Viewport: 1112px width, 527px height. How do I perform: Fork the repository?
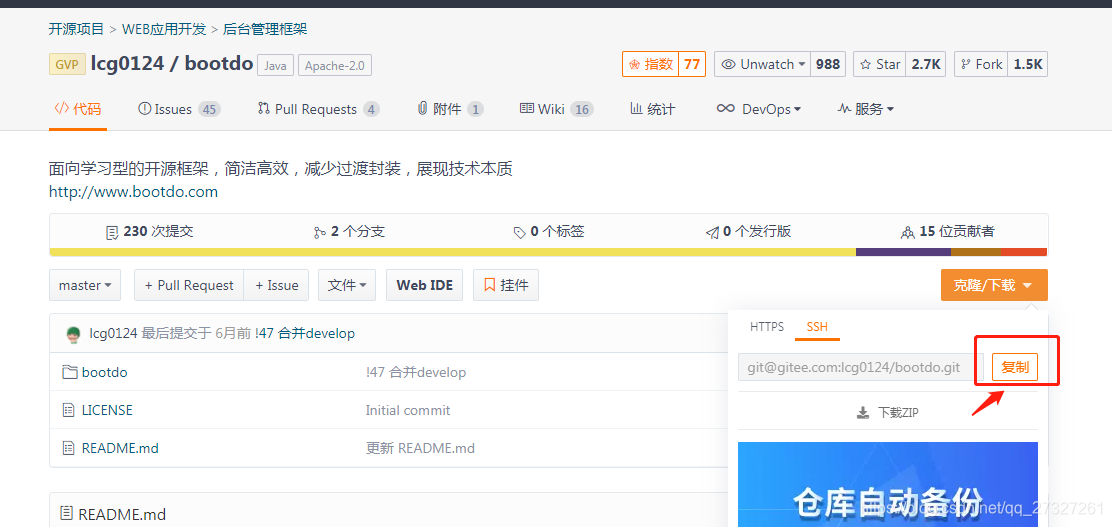981,65
